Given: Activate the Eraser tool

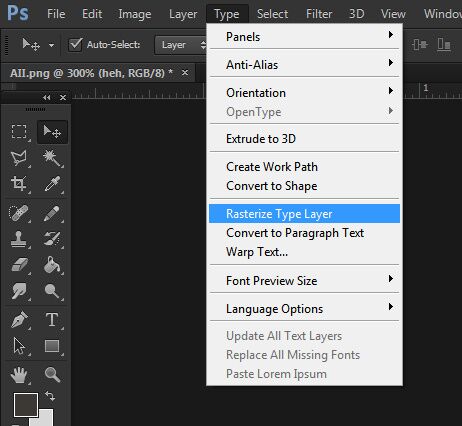Looking at the screenshot, I should [x=19, y=265].
